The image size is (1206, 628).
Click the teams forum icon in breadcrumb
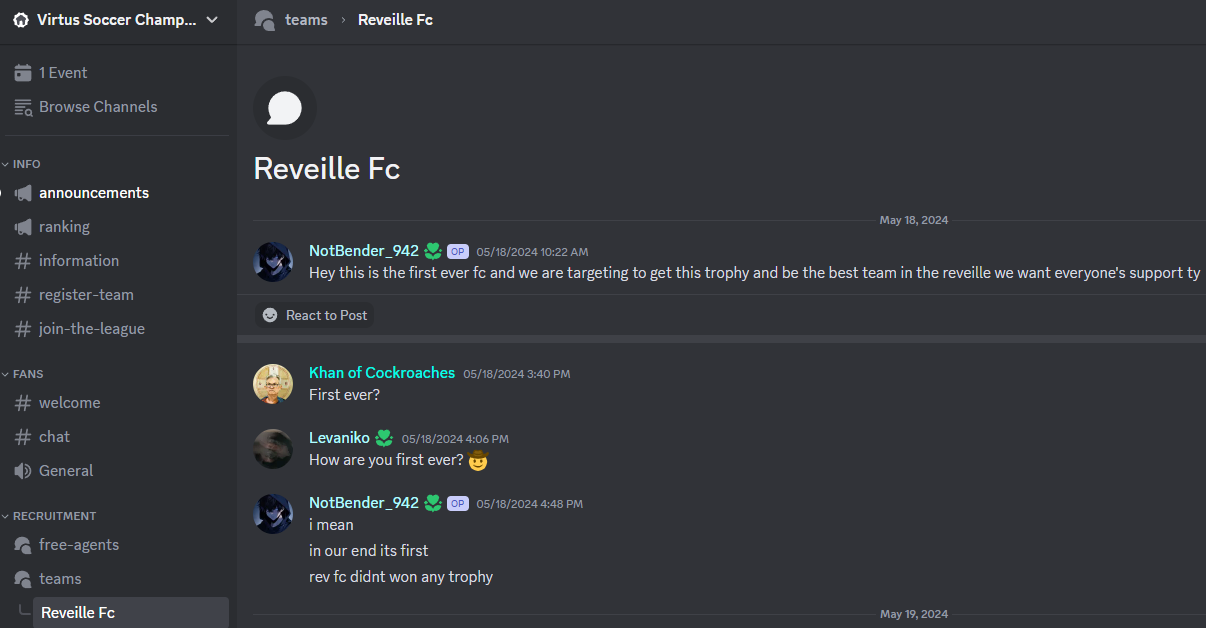(265, 20)
